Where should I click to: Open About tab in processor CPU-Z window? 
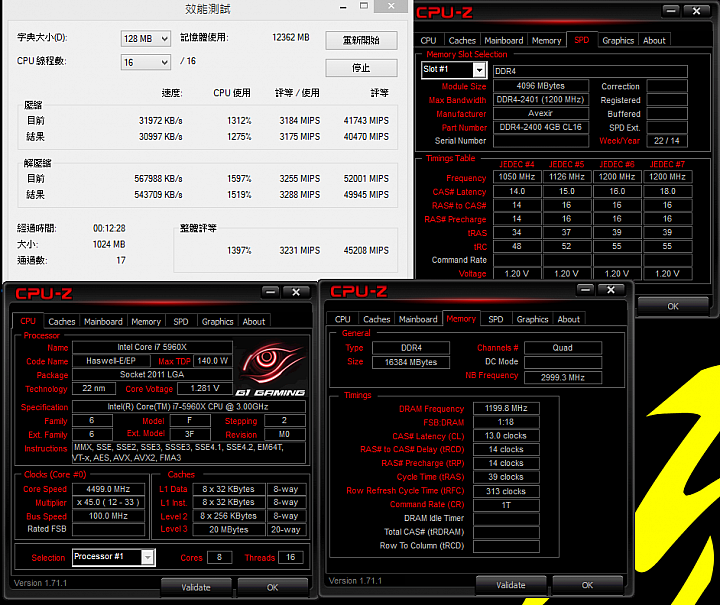253,322
